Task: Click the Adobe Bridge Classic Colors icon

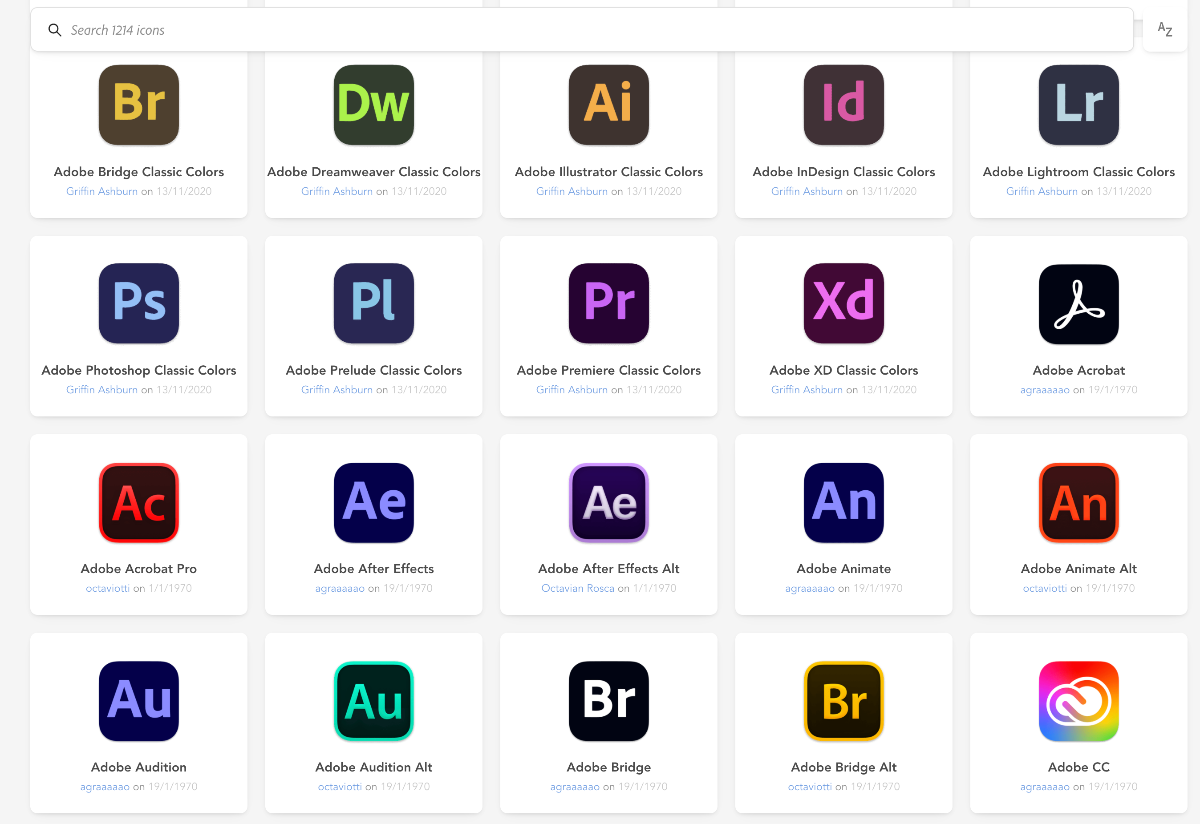Action: click(139, 105)
